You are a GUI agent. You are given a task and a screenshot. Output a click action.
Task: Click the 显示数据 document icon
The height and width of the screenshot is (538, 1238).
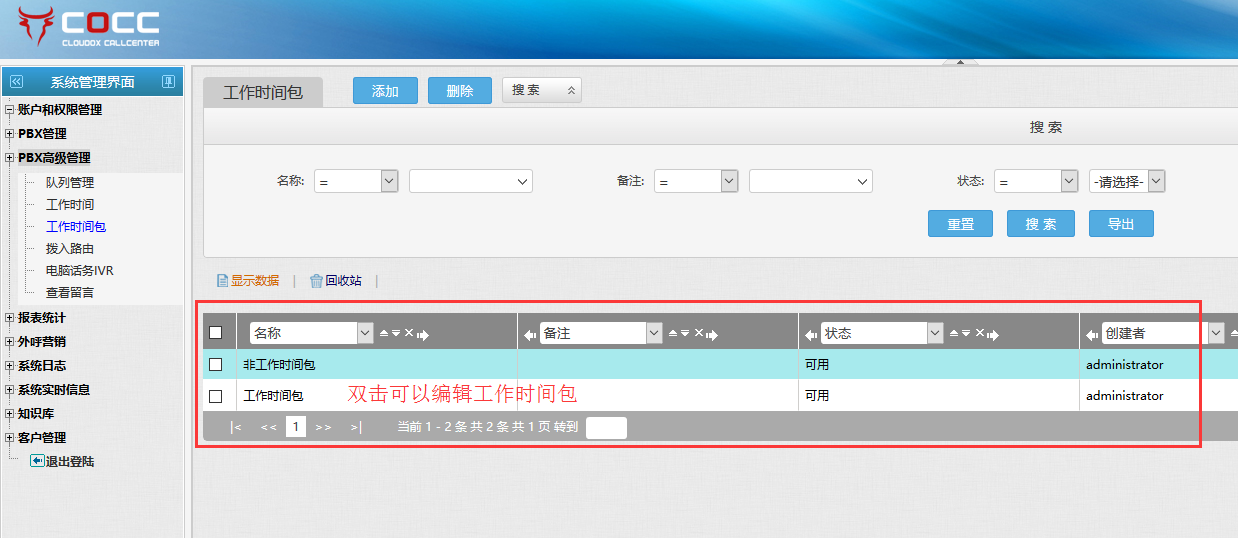pyautogui.click(x=222, y=281)
